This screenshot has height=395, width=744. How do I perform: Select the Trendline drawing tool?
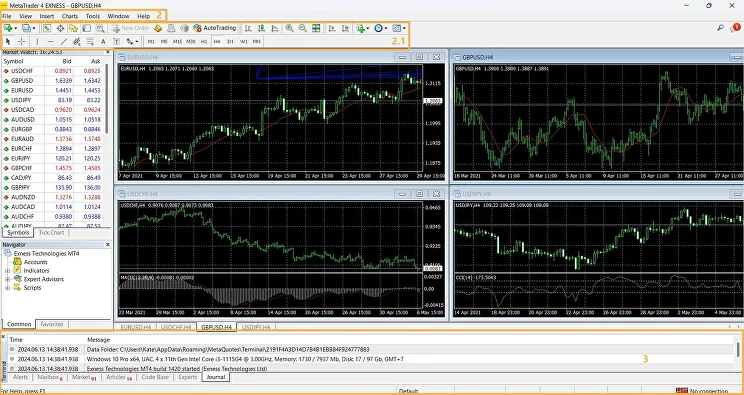click(x=64, y=41)
